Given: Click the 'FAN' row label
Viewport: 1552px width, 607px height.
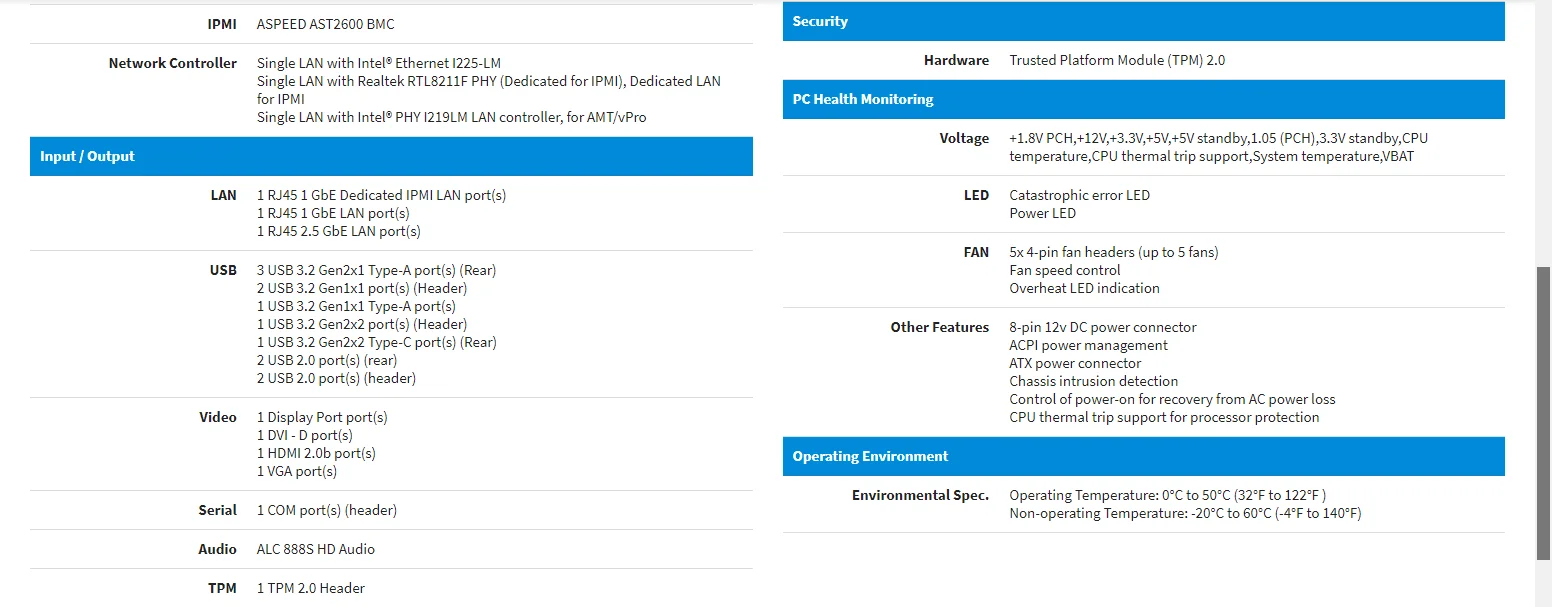Looking at the screenshot, I should (x=976, y=252).
